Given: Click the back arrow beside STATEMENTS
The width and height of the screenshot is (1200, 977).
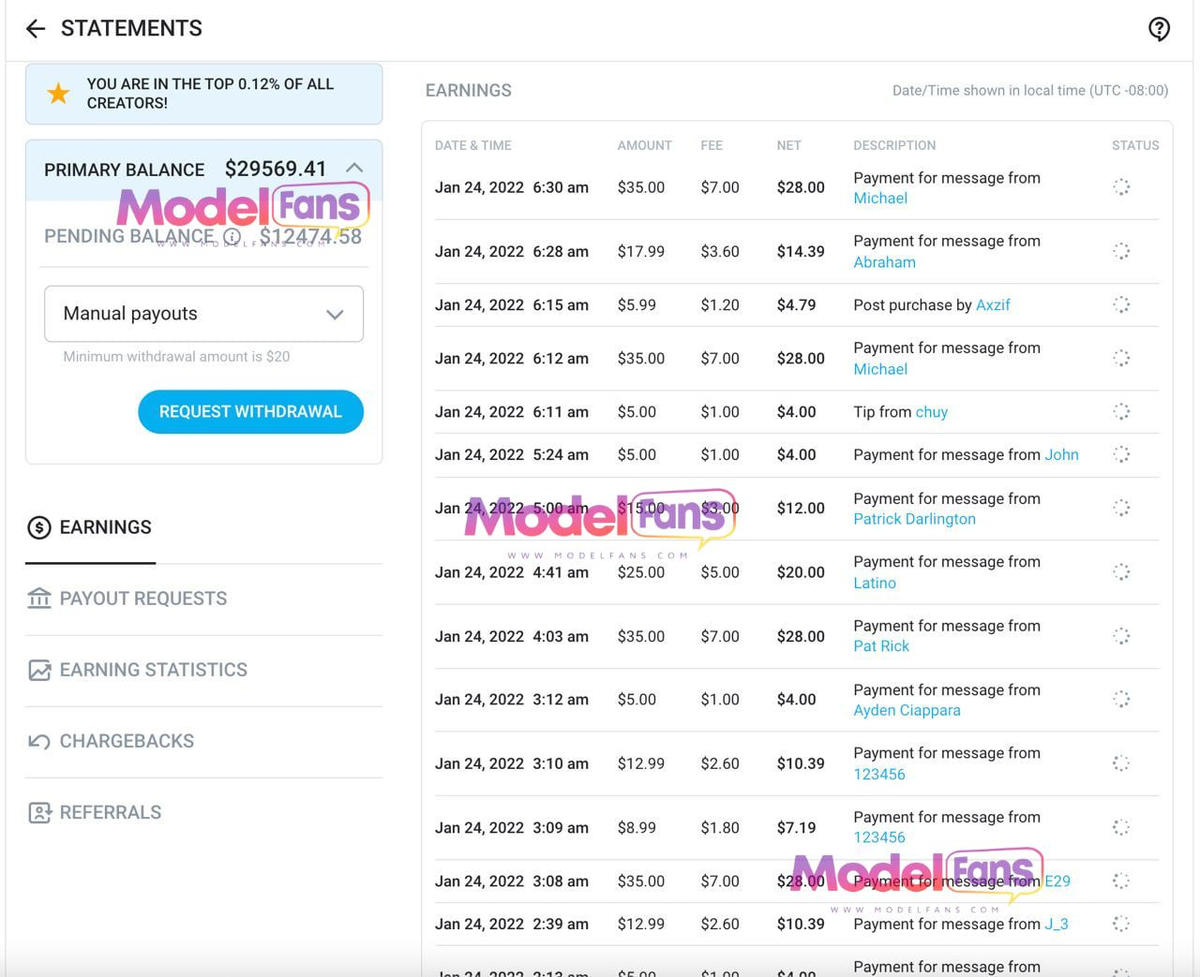Looking at the screenshot, I should pyautogui.click(x=36, y=29).
